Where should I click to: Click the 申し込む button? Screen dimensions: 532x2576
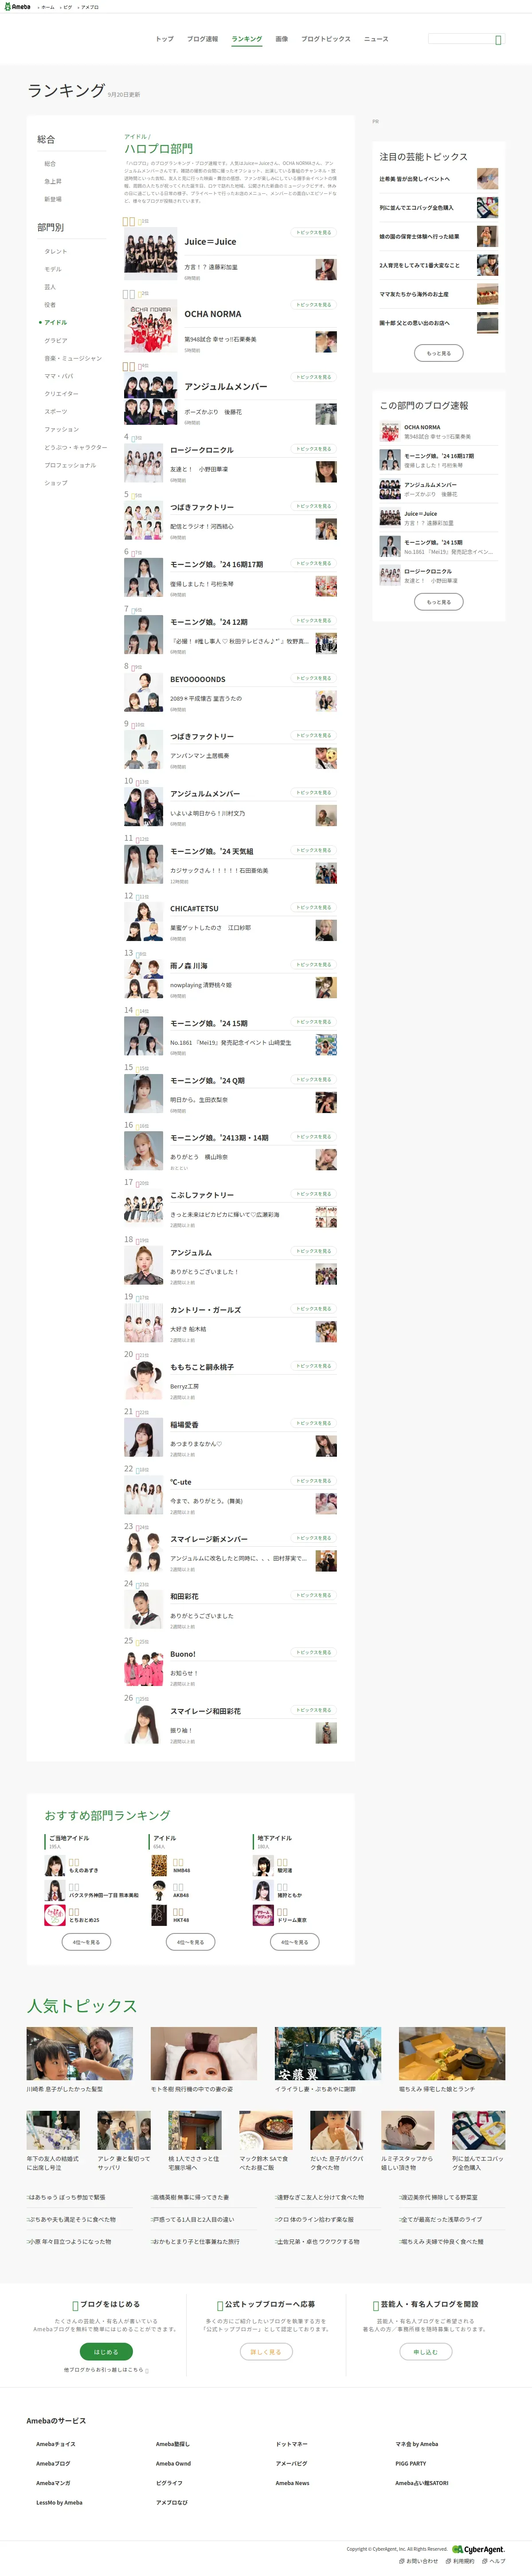(x=426, y=2352)
